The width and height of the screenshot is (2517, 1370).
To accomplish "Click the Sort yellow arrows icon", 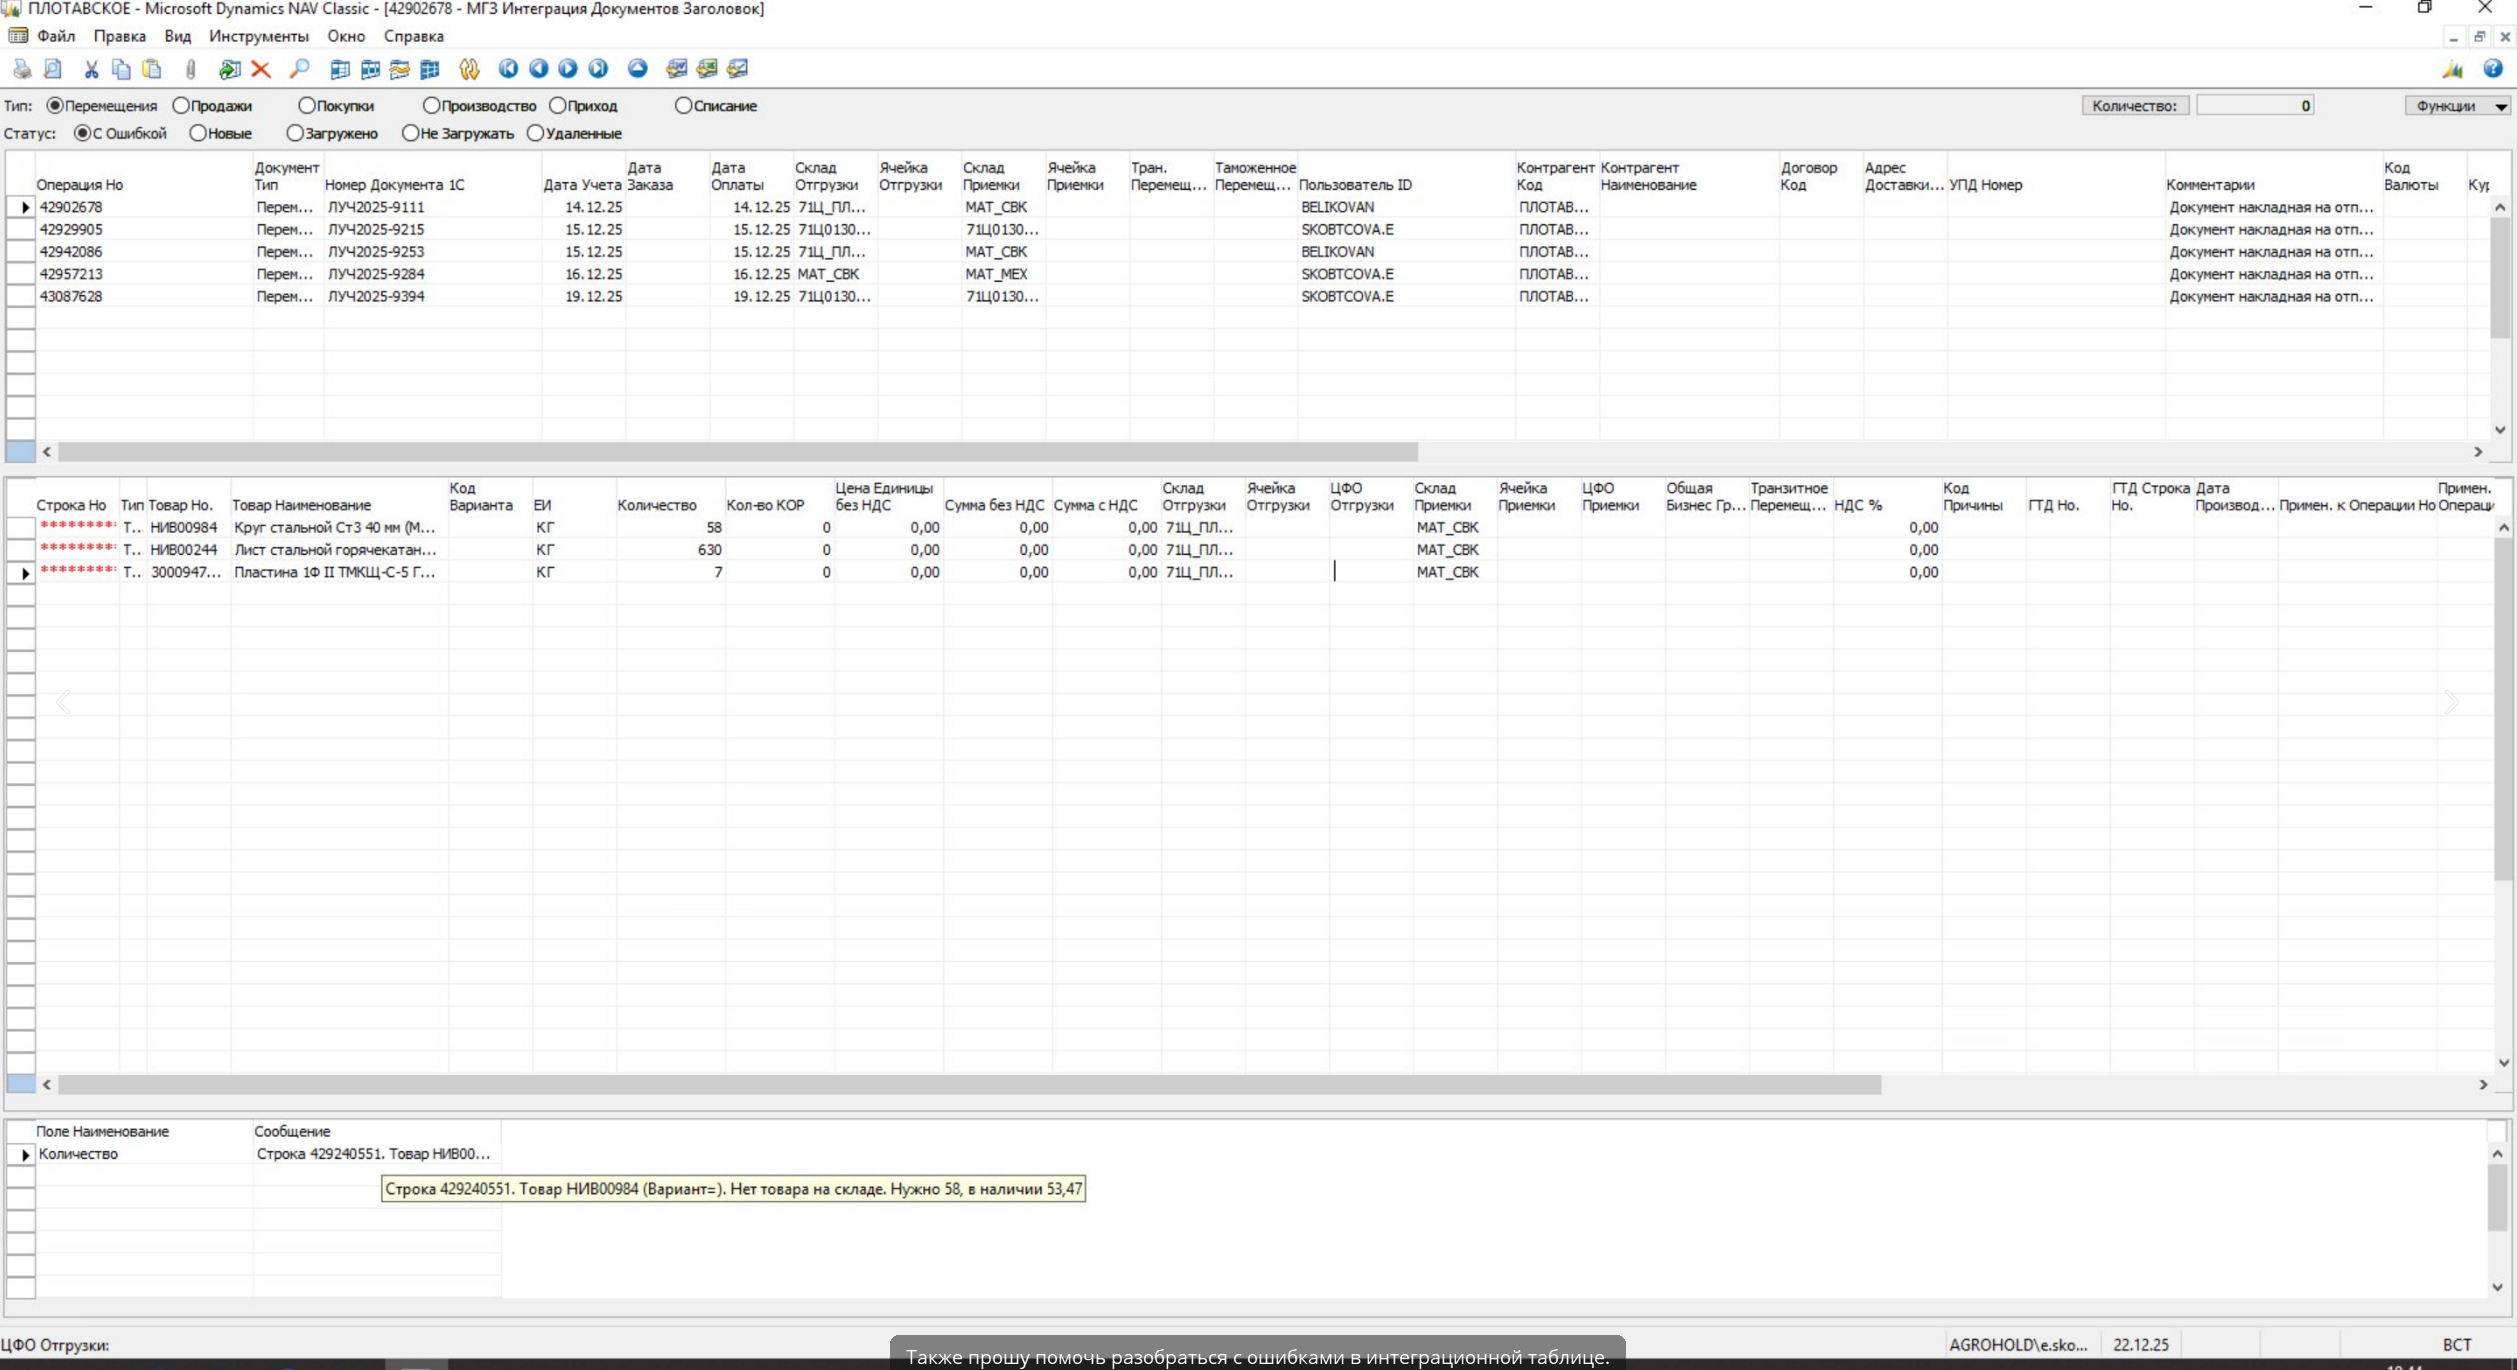I will click(x=469, y=69).
